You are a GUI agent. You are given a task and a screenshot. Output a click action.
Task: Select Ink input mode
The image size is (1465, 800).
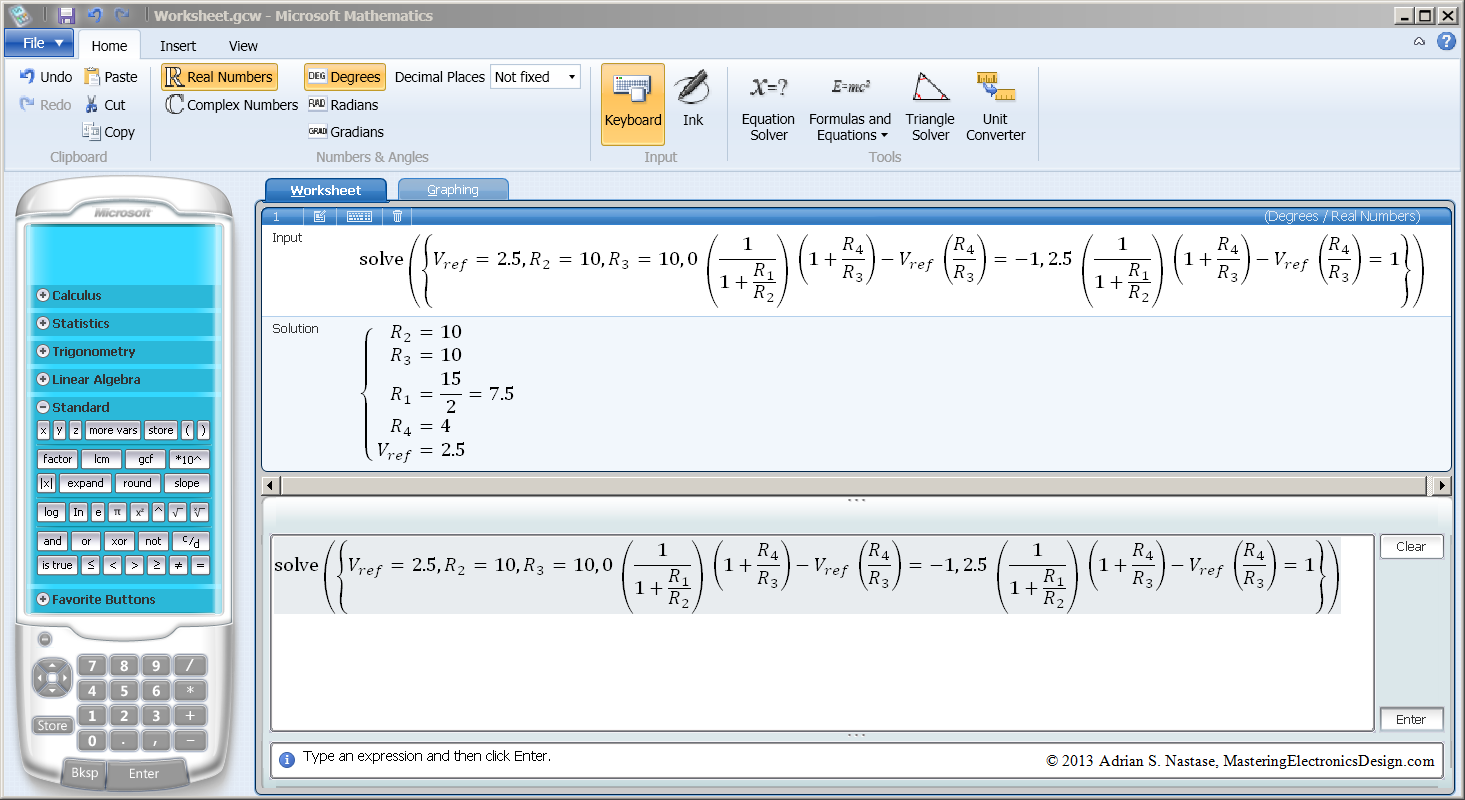click(693, 100)
